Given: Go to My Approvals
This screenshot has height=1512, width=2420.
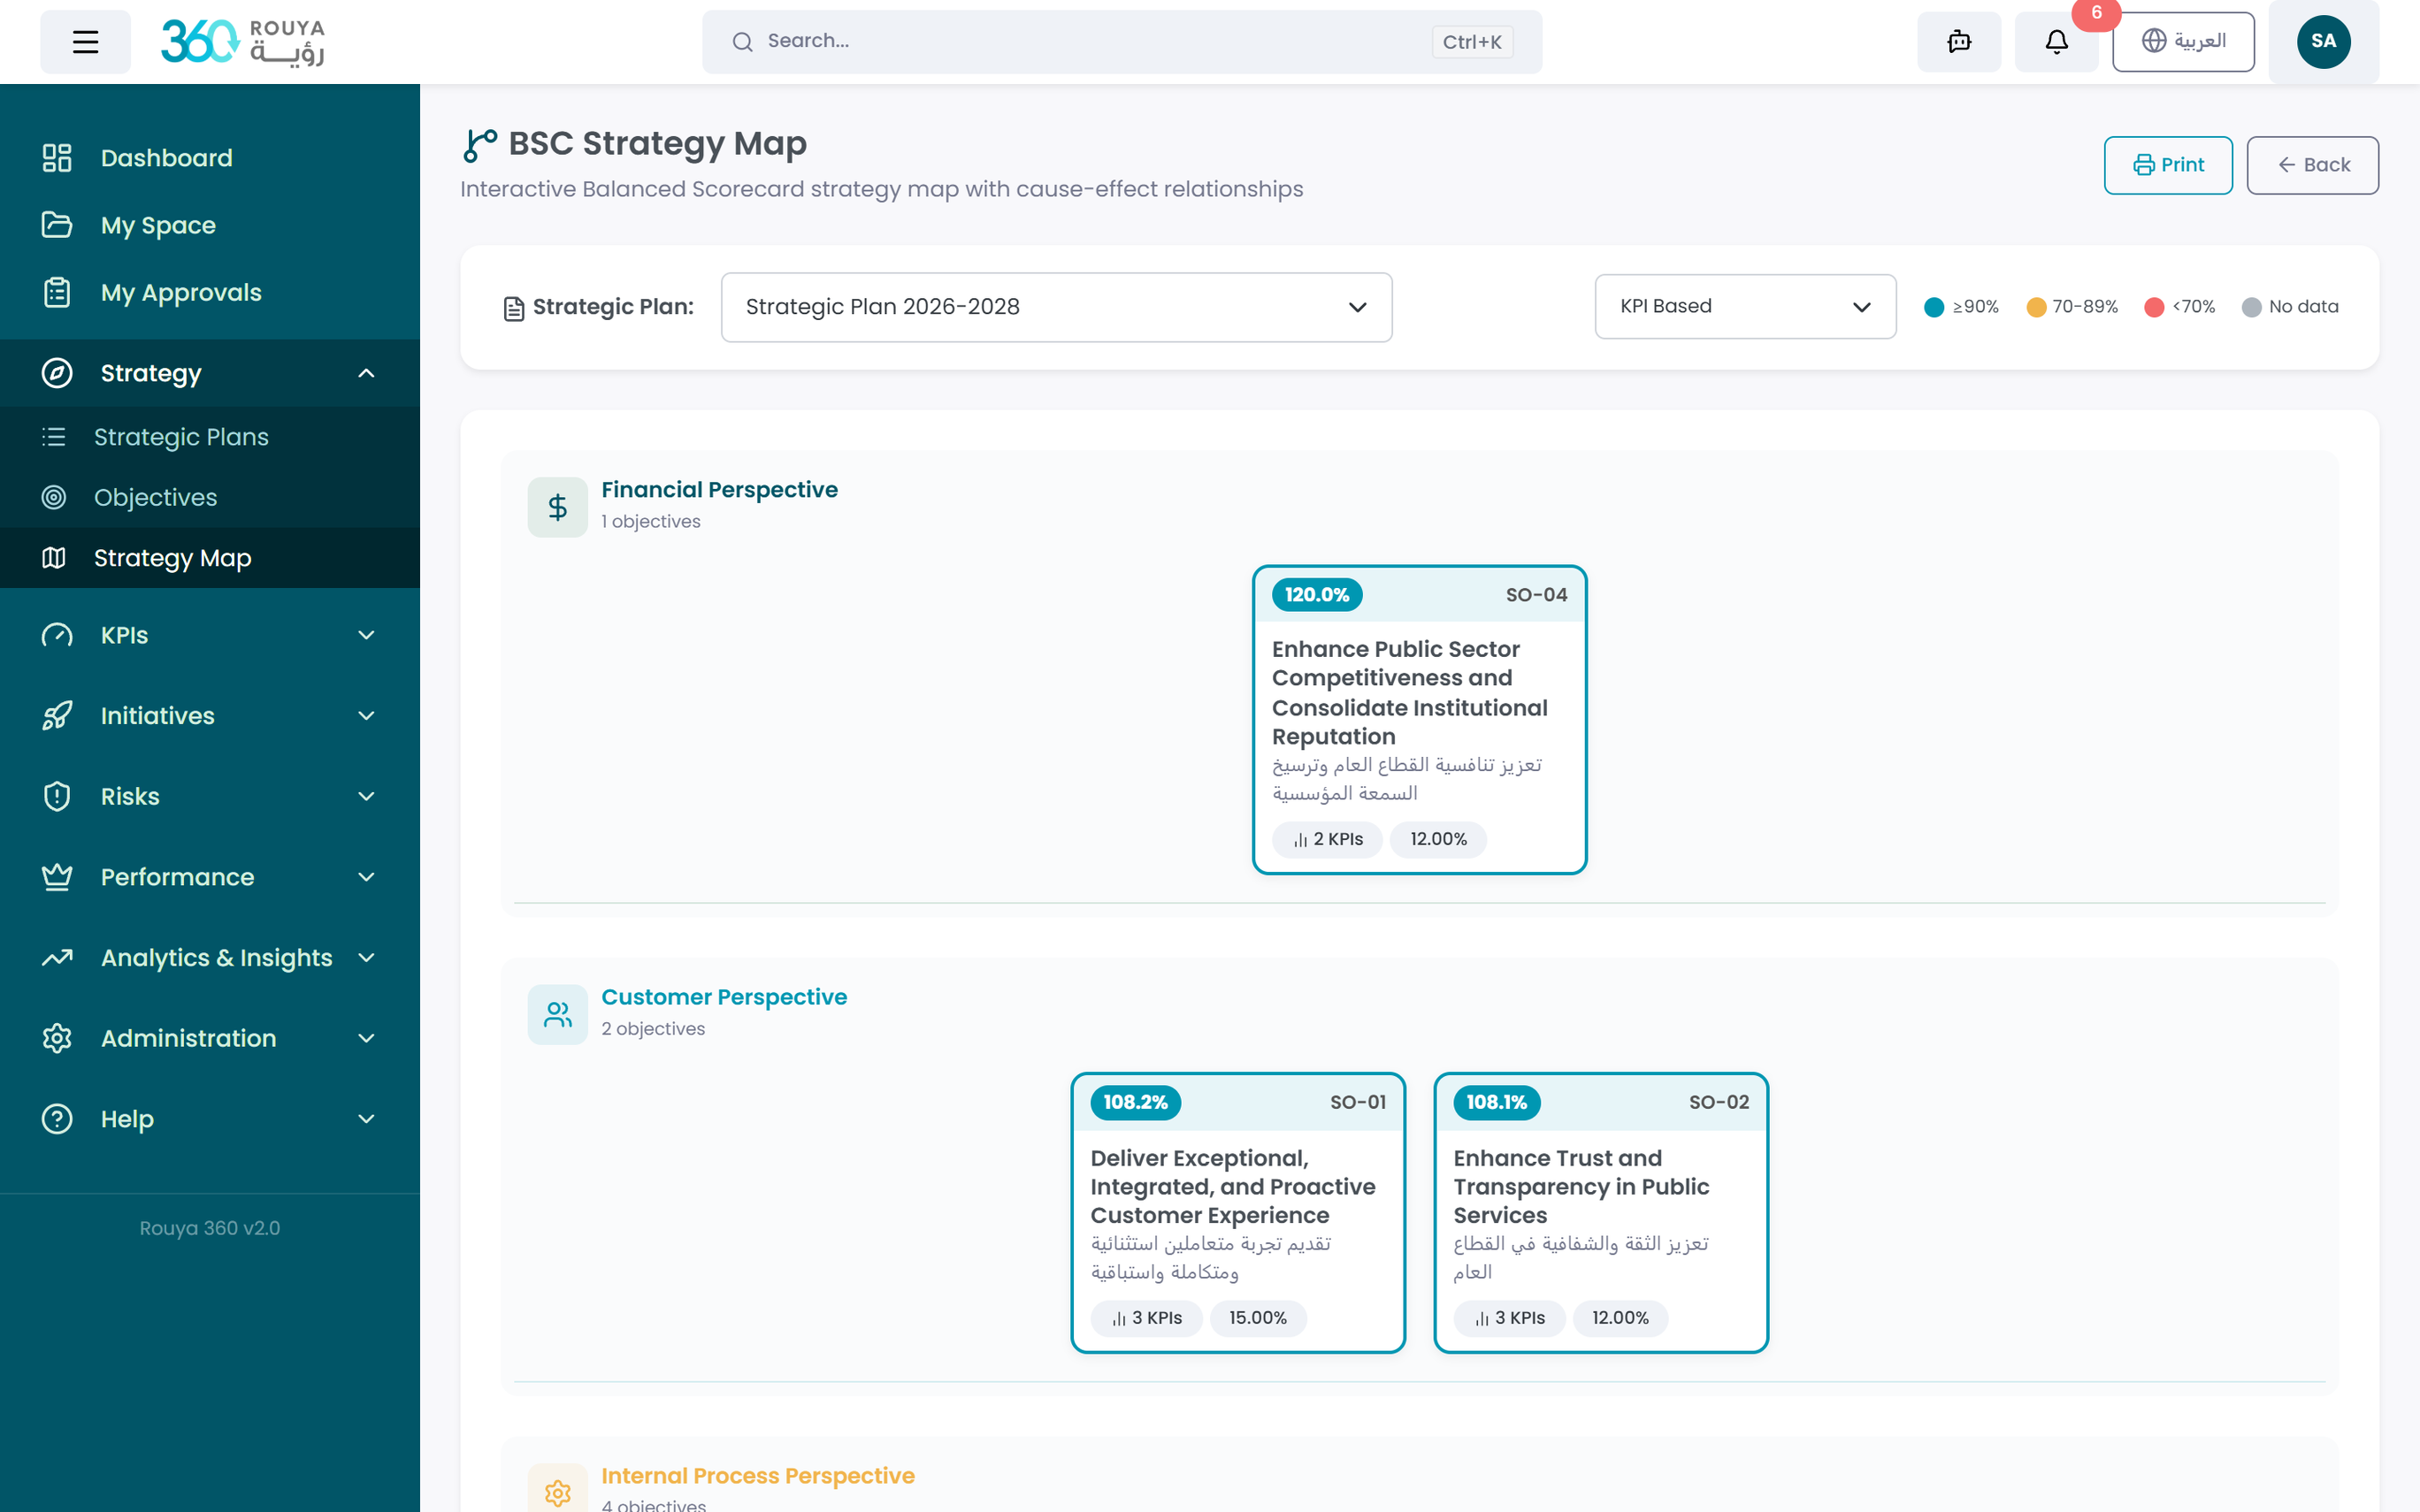Looking at the screenshot, I should tap(181, 293).
